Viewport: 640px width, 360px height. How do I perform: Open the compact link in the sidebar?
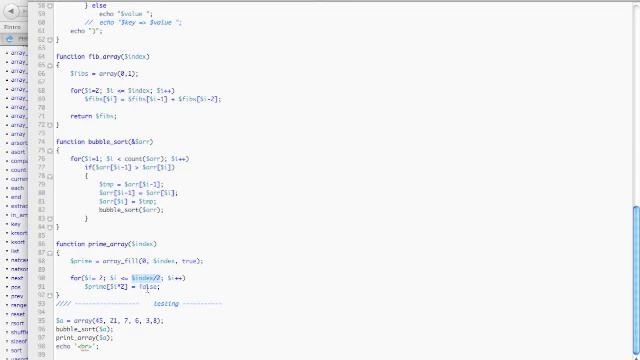(19, 161)
